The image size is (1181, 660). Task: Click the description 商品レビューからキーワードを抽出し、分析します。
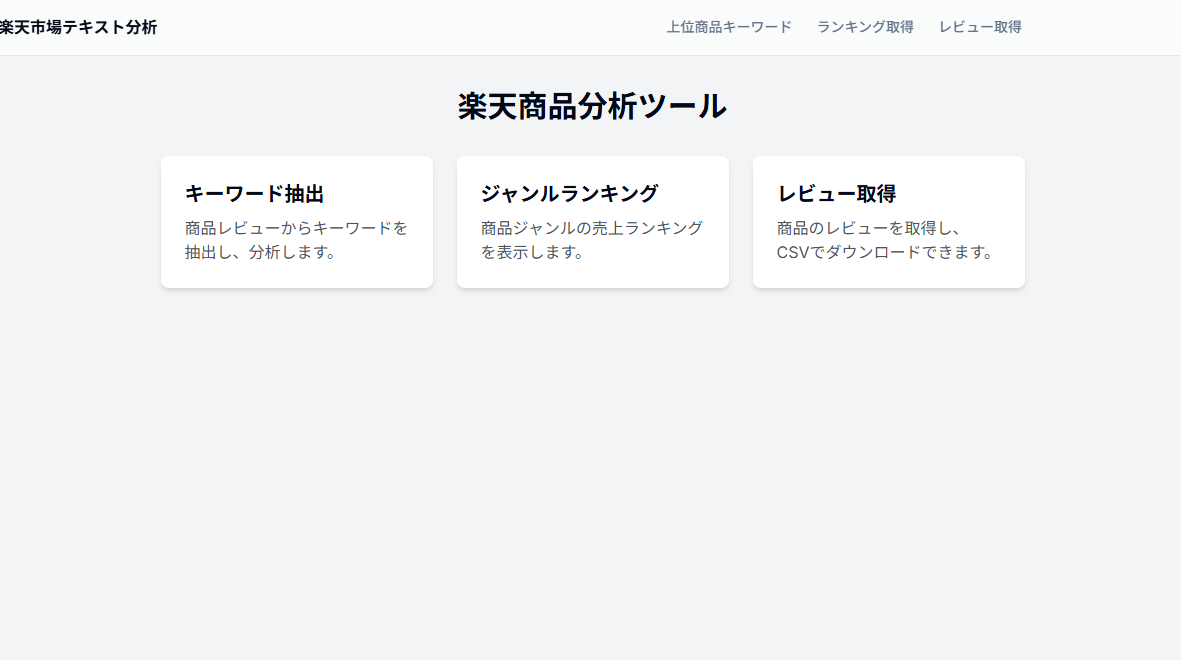(296, 240)
